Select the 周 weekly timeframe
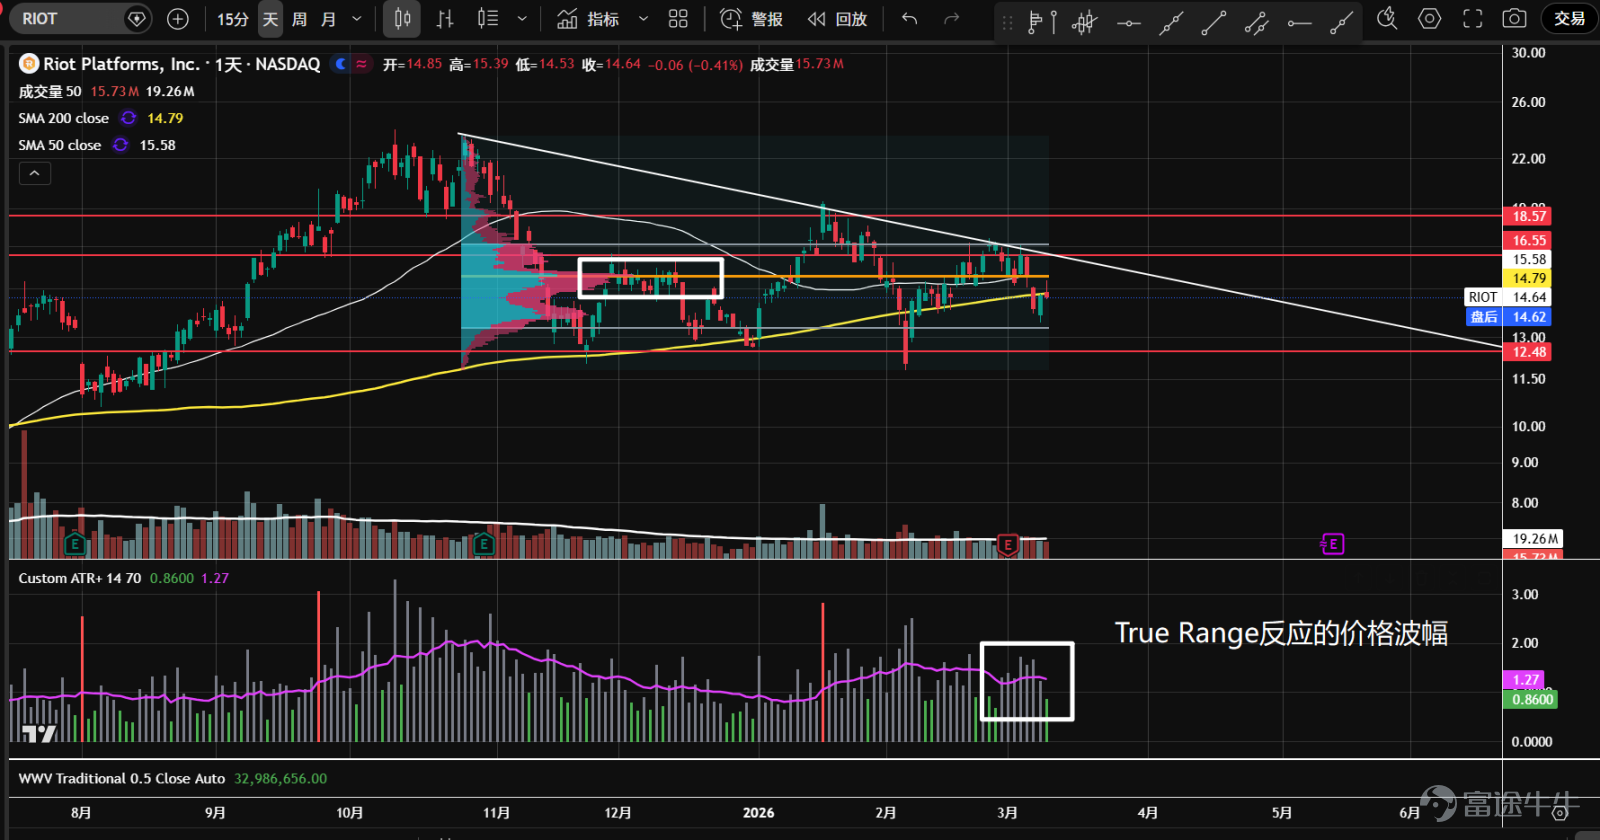Image resolution: width=1600 pixels, height=840 pixels. click(x=299, y=19)
